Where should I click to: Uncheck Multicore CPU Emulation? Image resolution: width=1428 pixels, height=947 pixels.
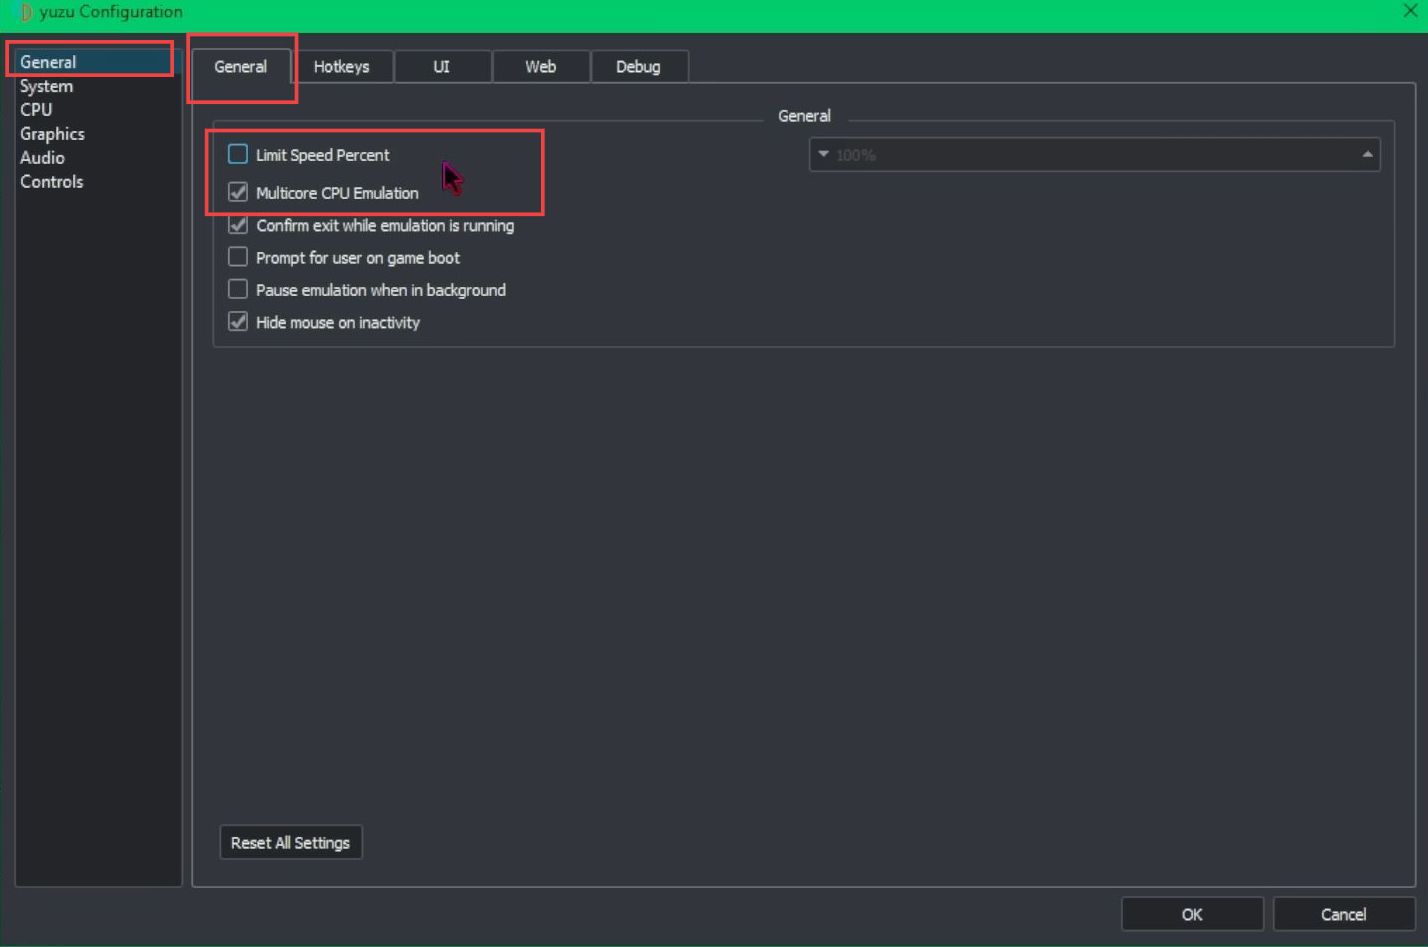coord(238,192)
